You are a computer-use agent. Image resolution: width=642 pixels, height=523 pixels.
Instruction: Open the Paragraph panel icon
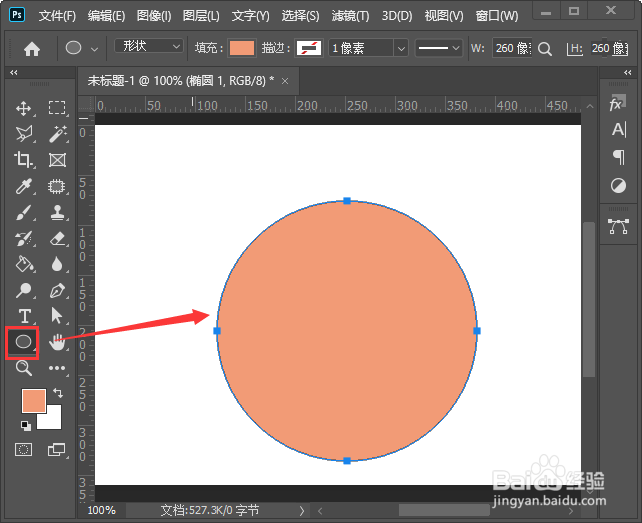619,157
